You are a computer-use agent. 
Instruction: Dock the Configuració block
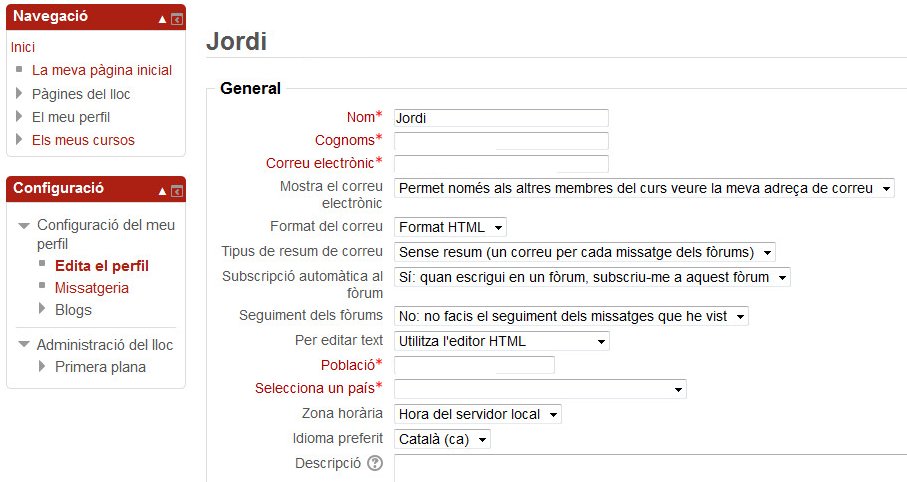tap(177, 190)
